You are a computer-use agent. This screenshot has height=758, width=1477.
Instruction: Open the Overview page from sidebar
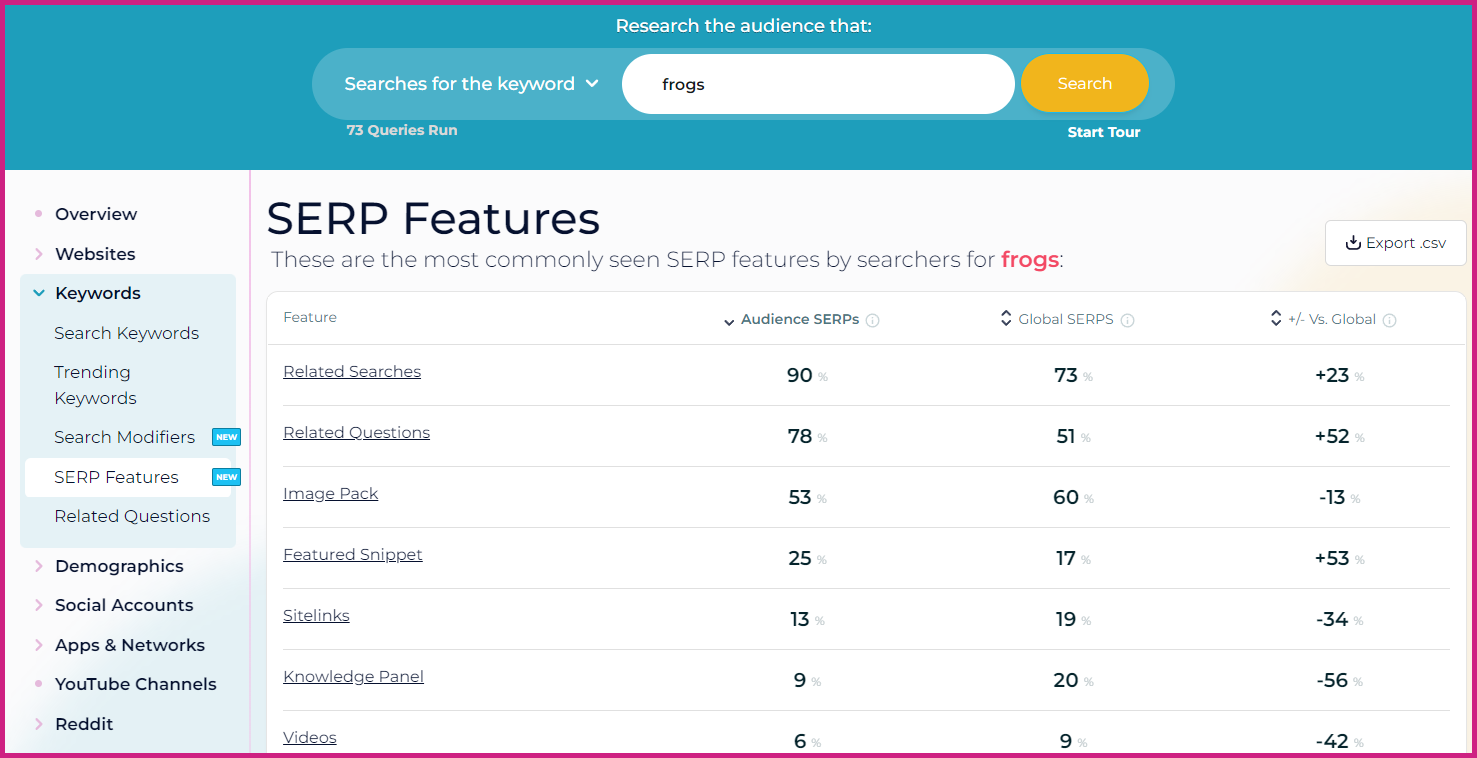coord(96,214)
